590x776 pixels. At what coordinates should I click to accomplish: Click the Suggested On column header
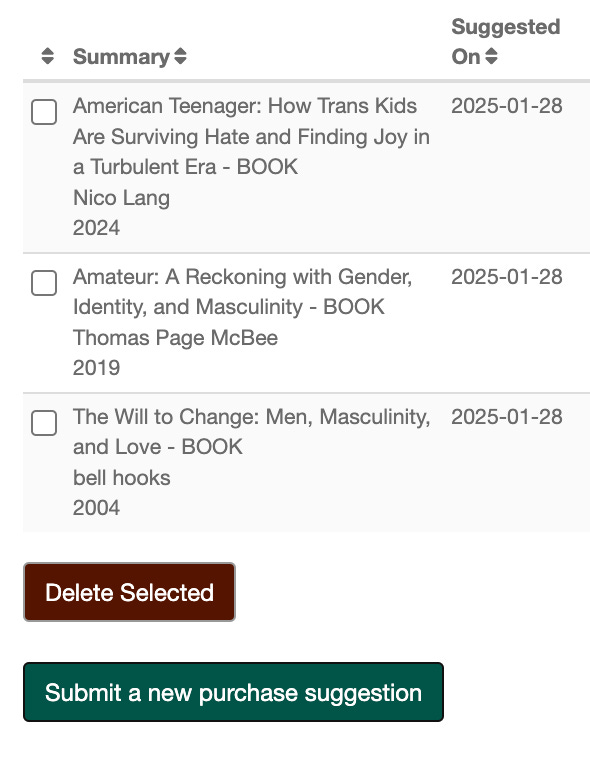tap(505, 42)
